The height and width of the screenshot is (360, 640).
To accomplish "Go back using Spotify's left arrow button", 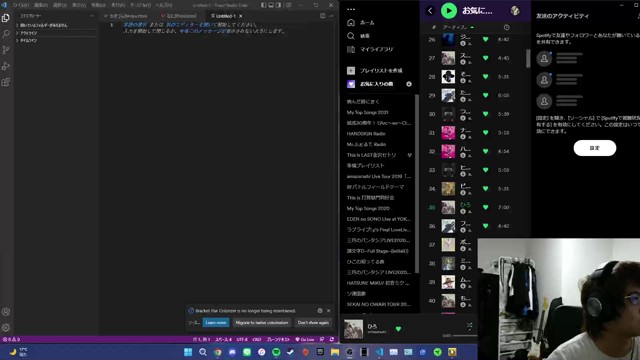I will 430,11.
